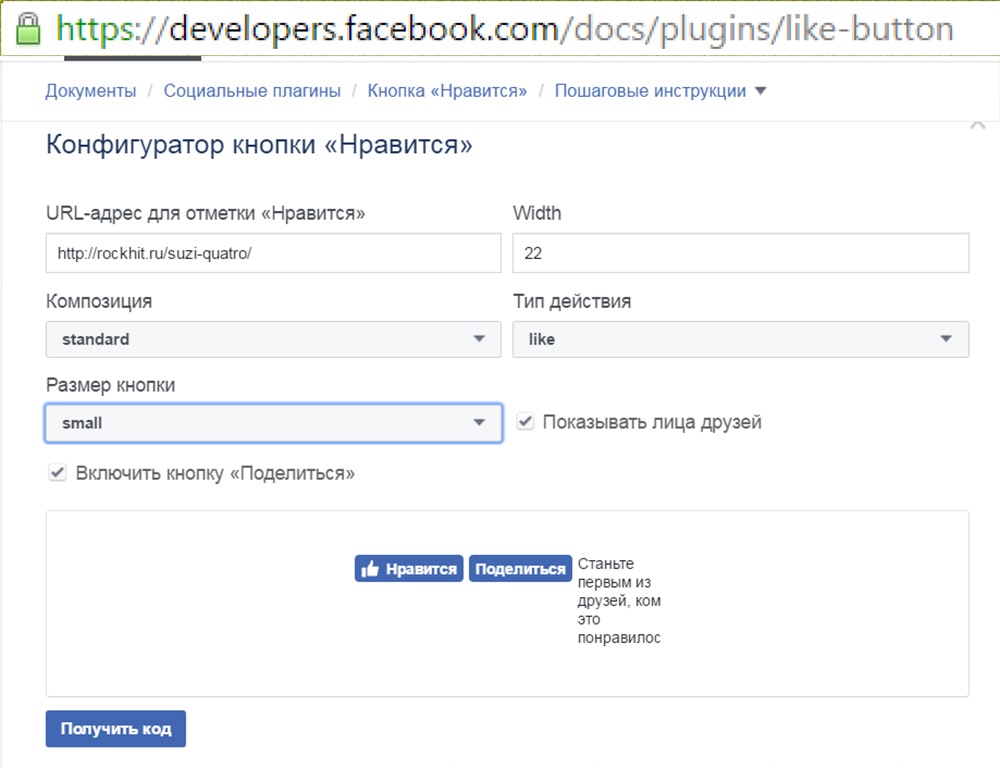Disable «Включить кнопку «Поделиться»»
This screenshot has height=768, width=1000.
click(x=57, y=472)
